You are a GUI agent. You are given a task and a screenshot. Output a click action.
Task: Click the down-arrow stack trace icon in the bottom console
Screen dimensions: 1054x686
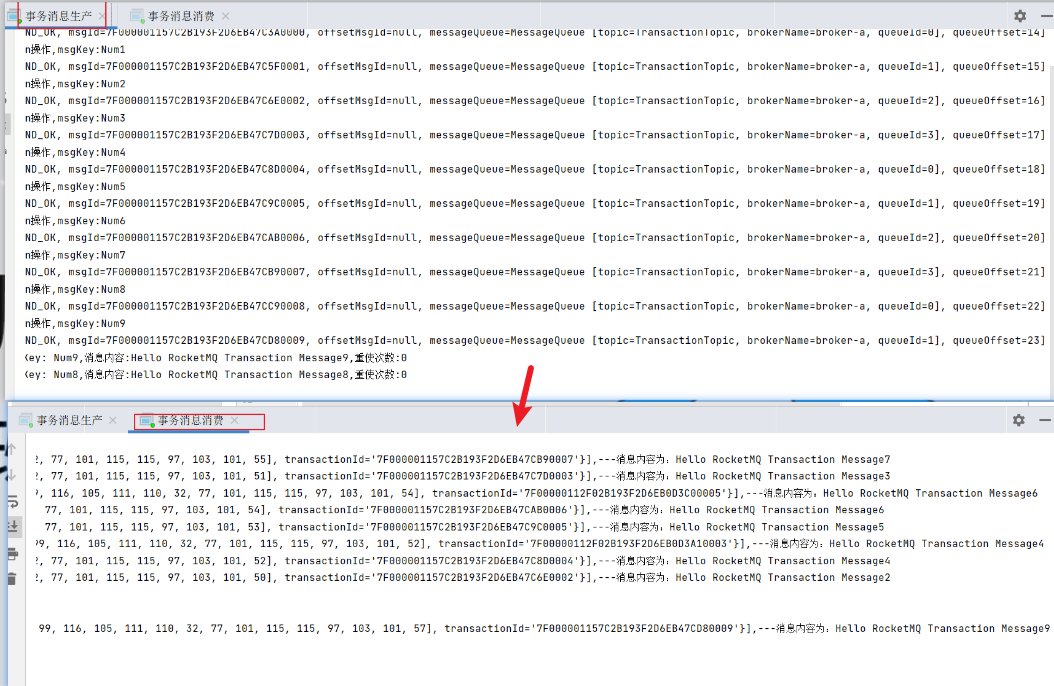pos(11,475)
